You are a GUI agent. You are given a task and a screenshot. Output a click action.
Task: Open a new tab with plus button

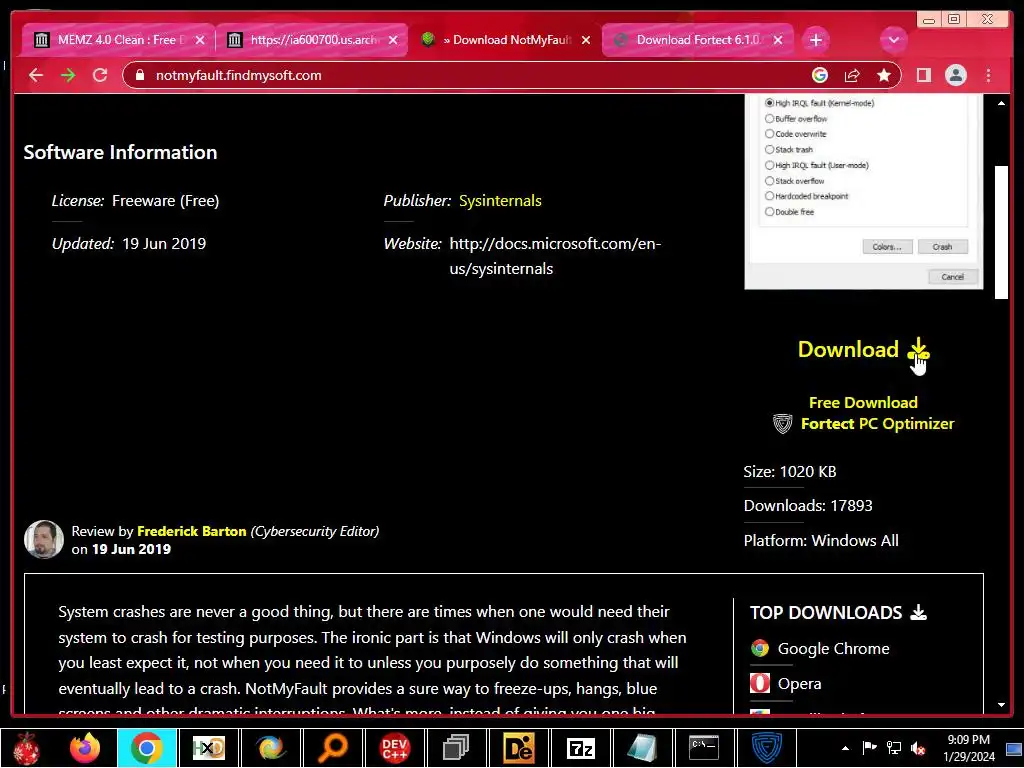pos(816,40)
